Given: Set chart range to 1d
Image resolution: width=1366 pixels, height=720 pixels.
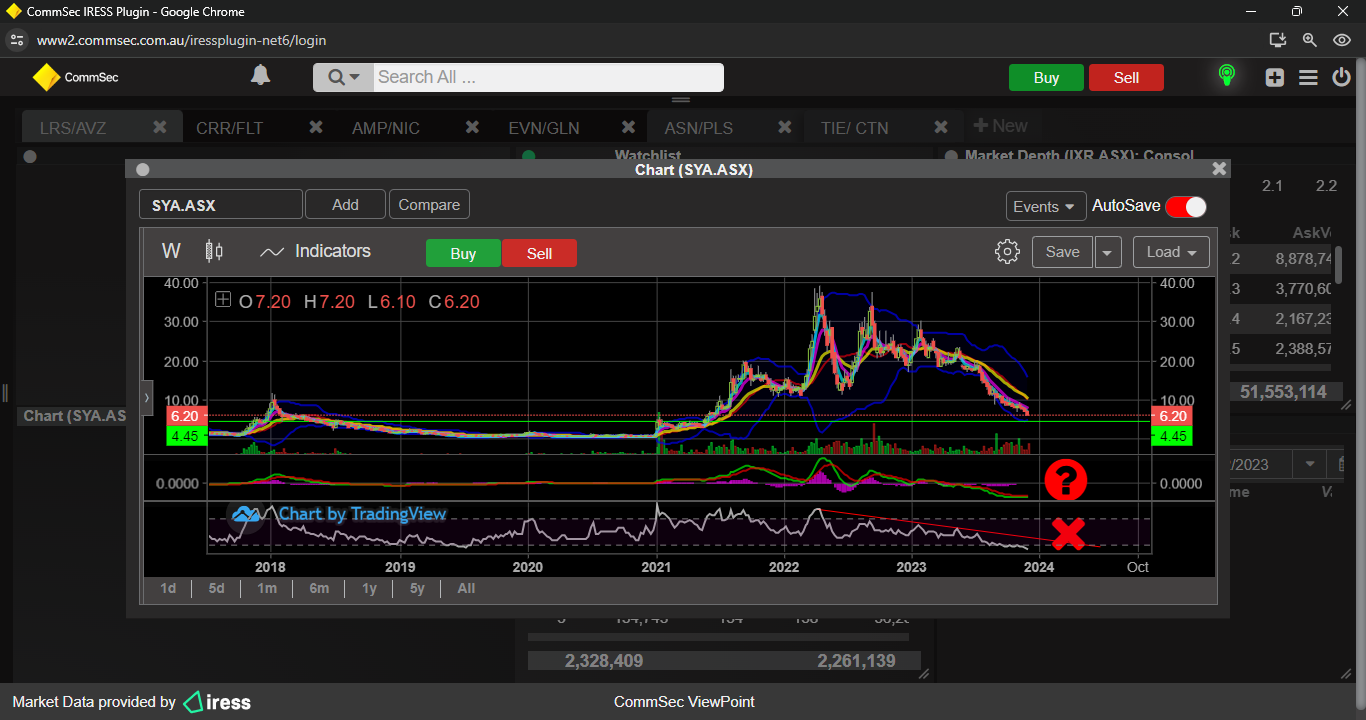Looking at the screenshot, I should [x=168, y=588].
